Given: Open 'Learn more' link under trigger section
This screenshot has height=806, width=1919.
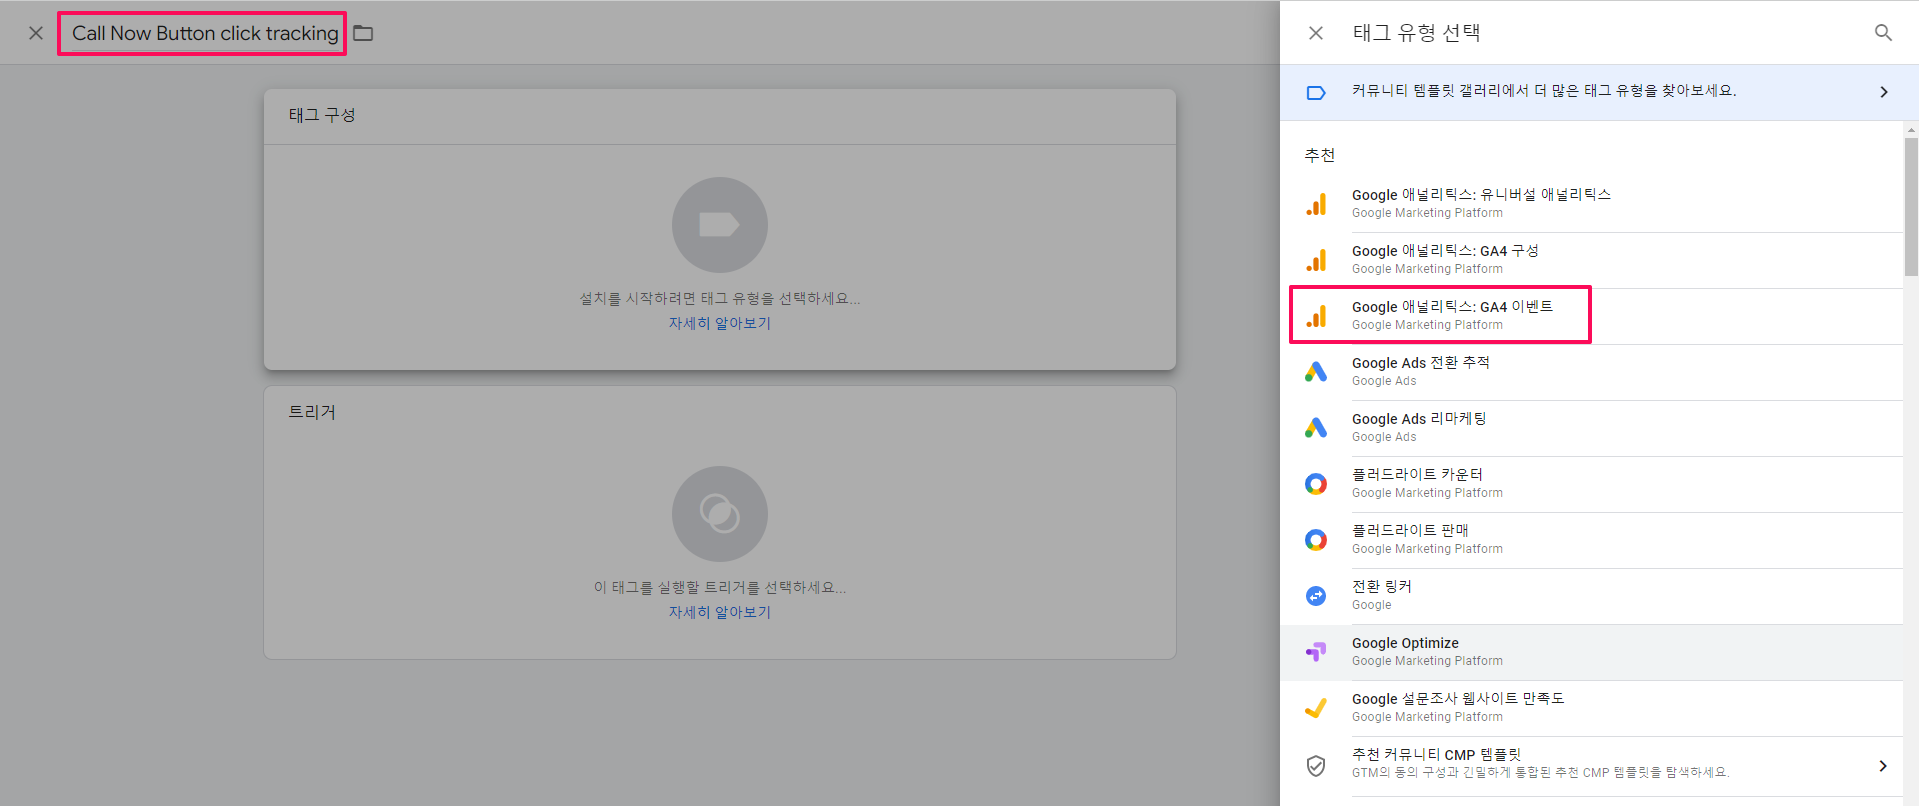Looking at the screenshot, I should (x=720, y=613).
